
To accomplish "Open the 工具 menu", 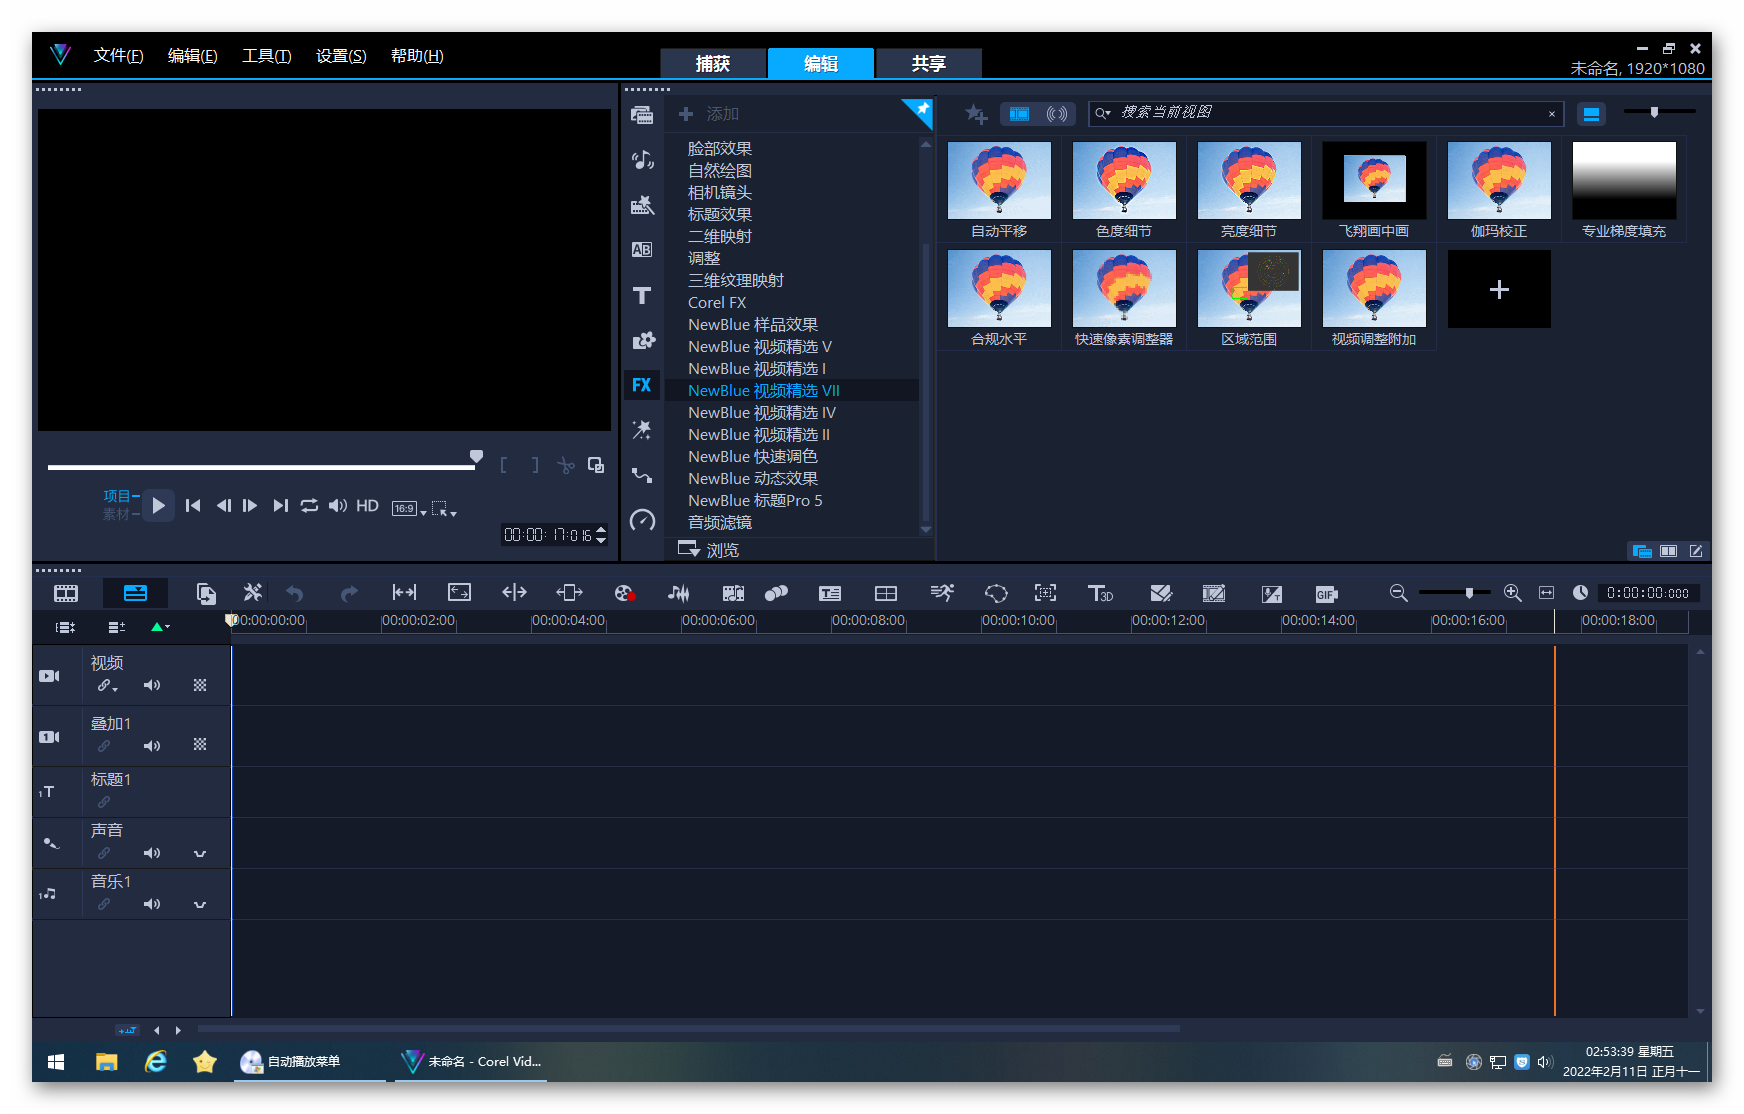I will (267, 56).
